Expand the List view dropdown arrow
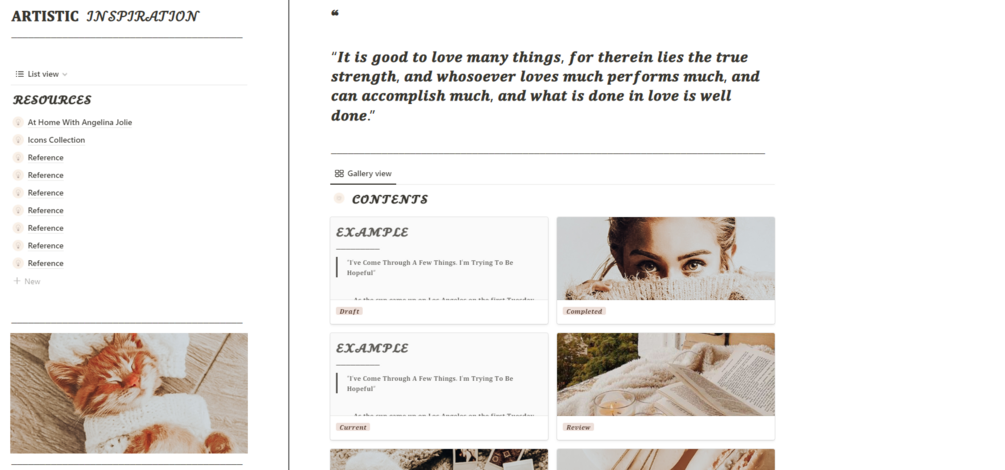This screenshot has width=1005, height=470. [x=65, y=75]
